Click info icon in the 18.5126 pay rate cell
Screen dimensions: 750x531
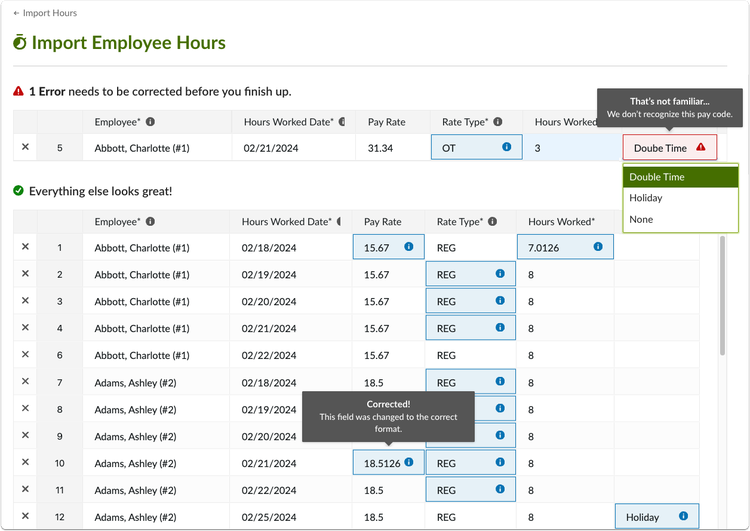(408, 462)
